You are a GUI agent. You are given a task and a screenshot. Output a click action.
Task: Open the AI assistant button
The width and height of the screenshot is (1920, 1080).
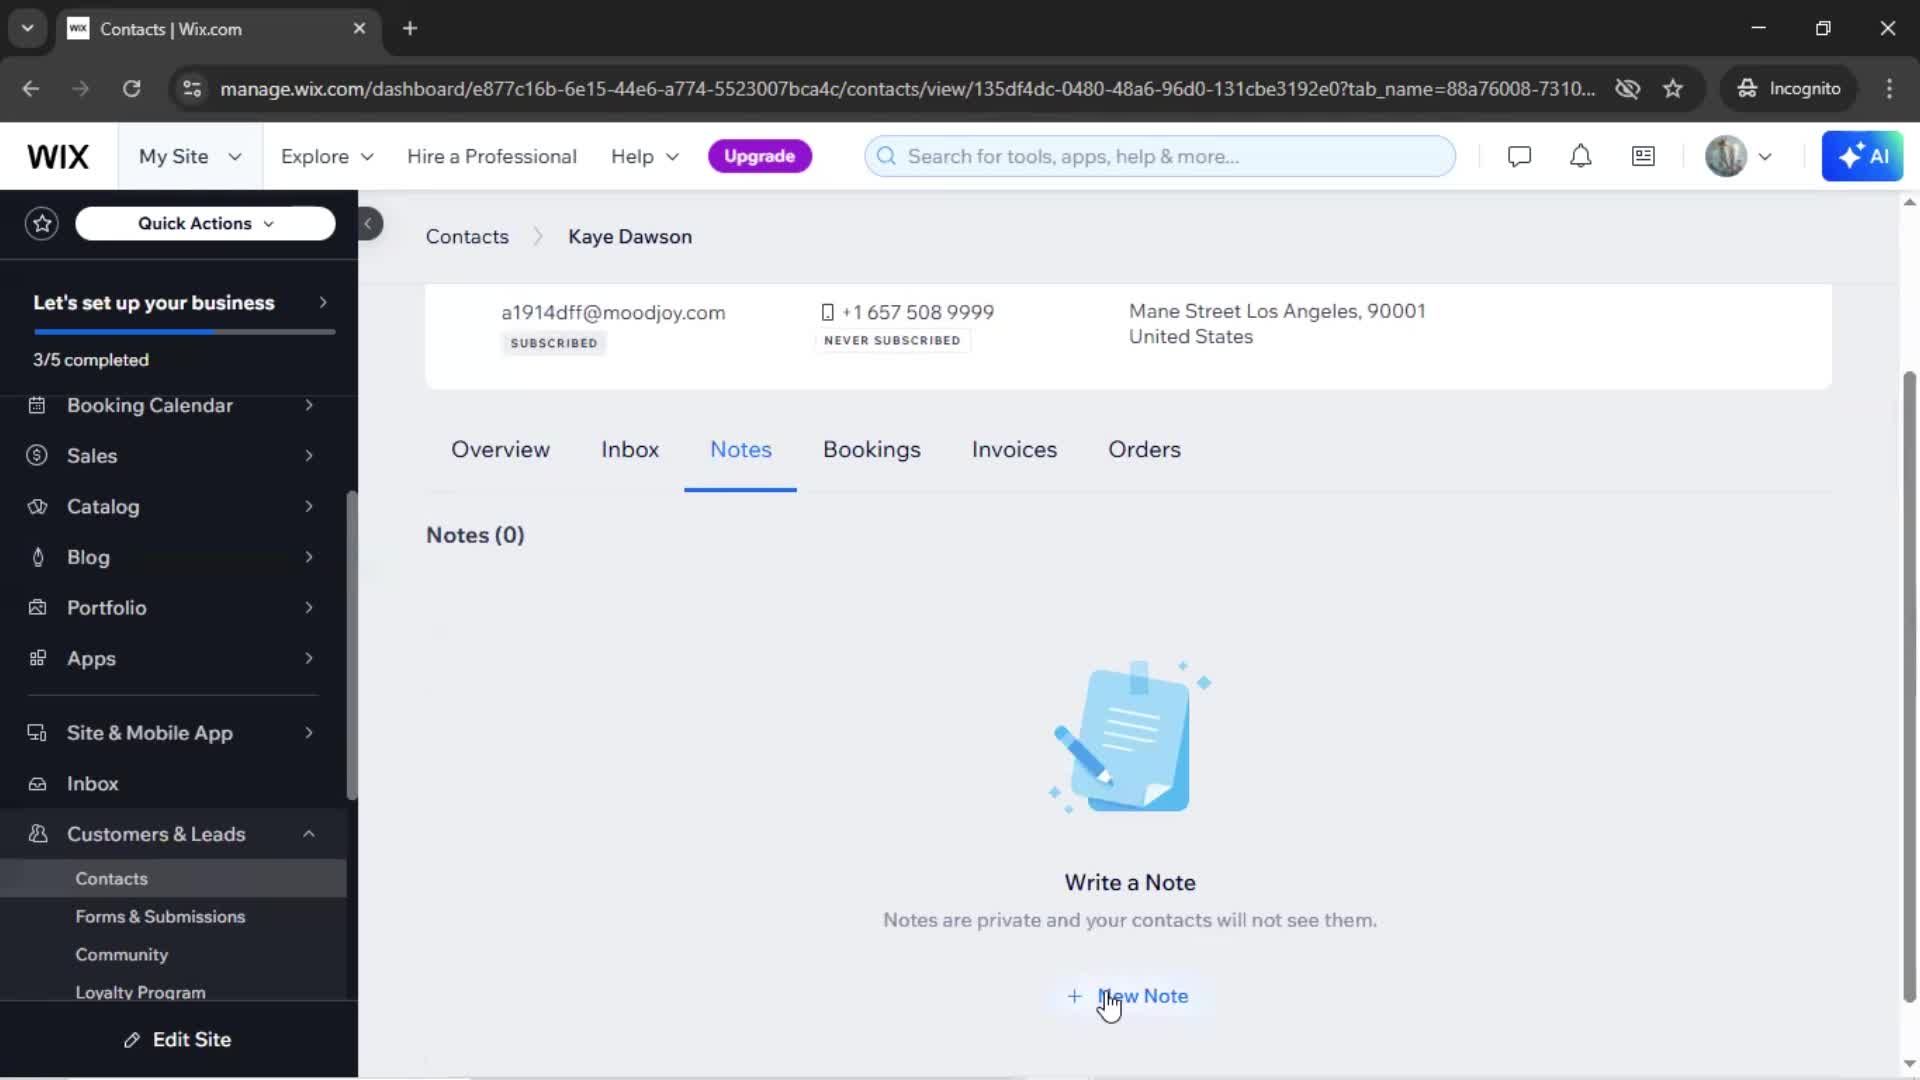point(1862,157)
